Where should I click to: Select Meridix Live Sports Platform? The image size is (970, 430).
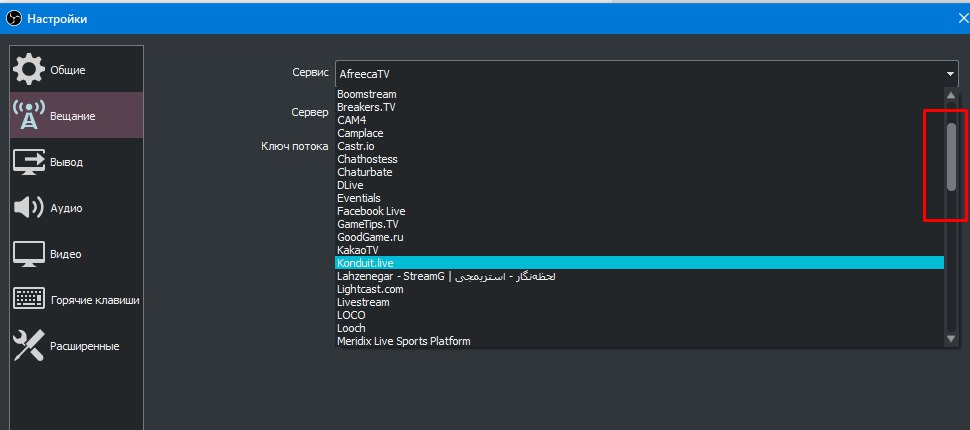639,341
